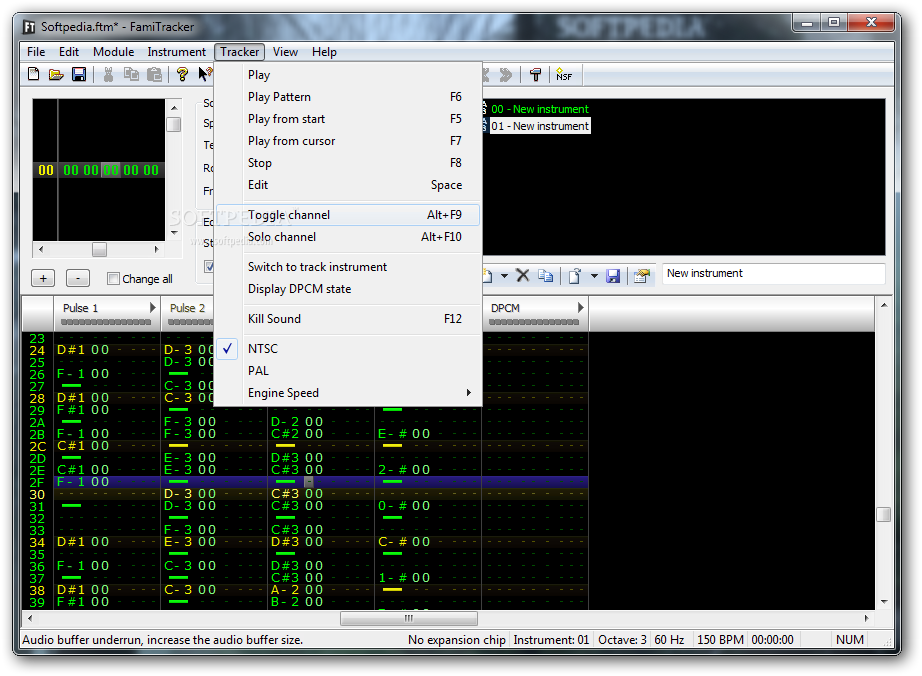Viewport: 922px width, 676px height.
Task: Open dropdown arrow next to new instrument
Action: [x=505, y=275]
